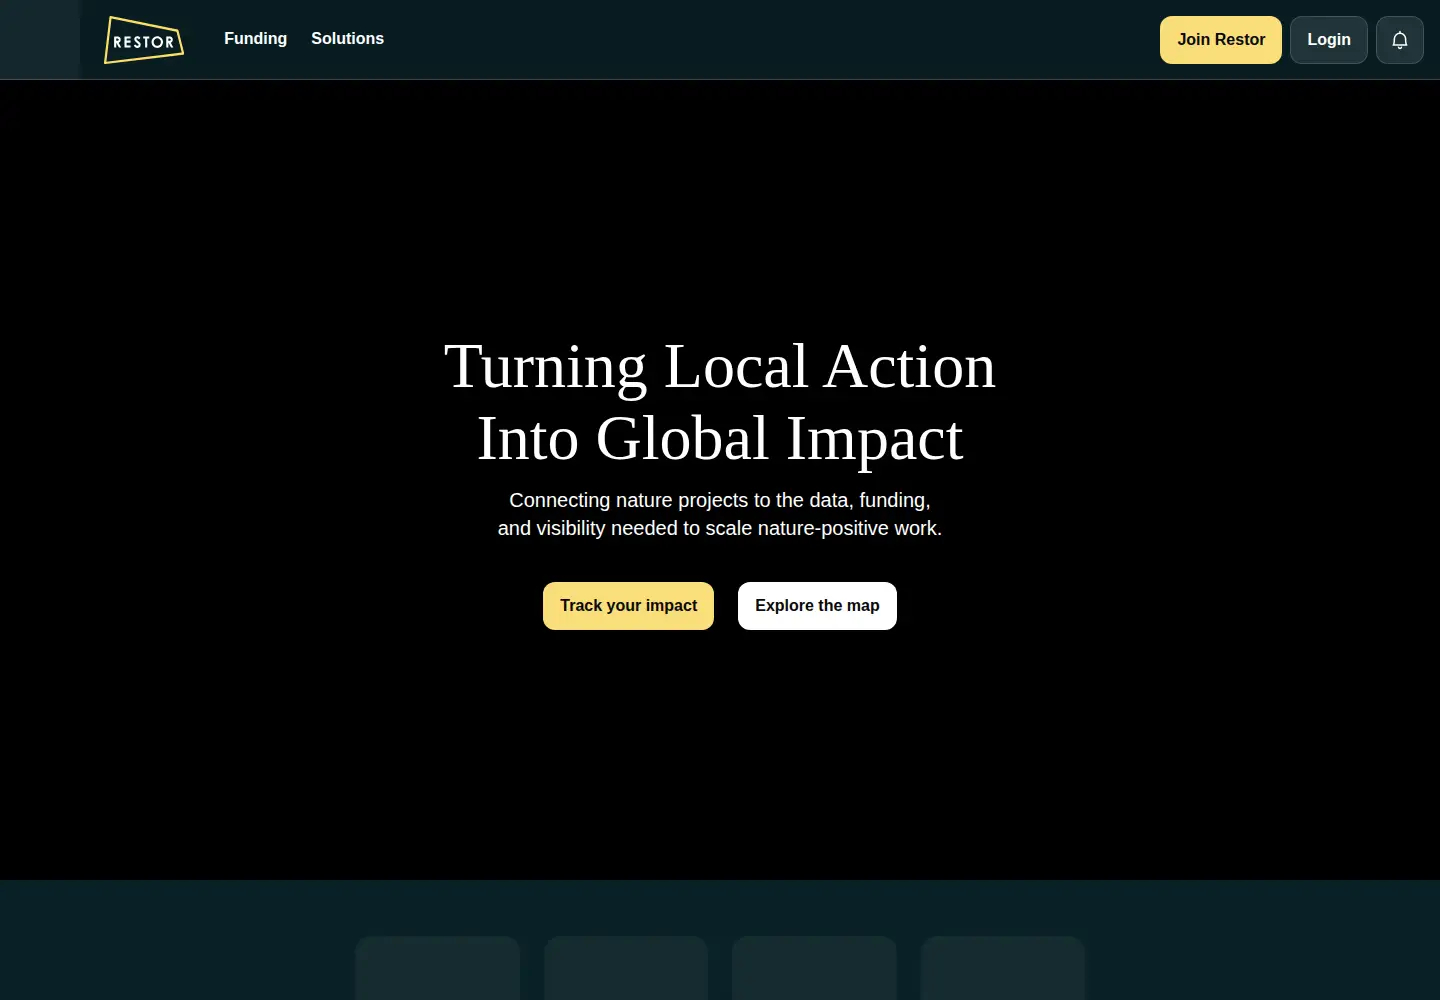Click the Join Restor button
Image resolution: width=1440 pixels, height=1000 pixels.
[1221, 40]
